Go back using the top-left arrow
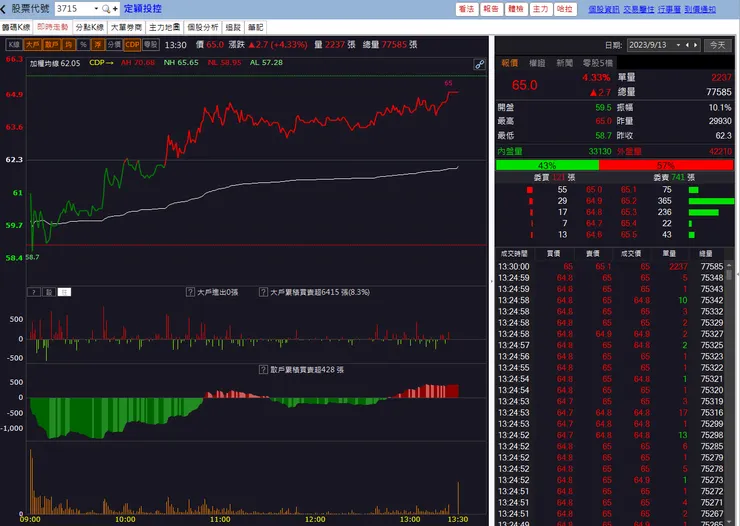 pos(4,9)
